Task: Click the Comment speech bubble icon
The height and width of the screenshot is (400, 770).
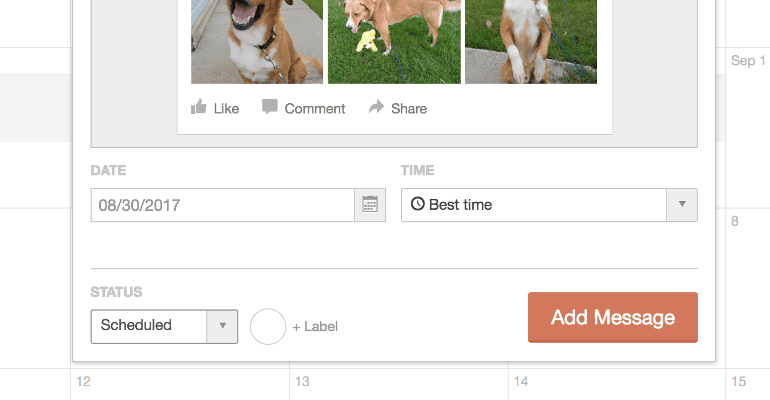Action: 270,107
